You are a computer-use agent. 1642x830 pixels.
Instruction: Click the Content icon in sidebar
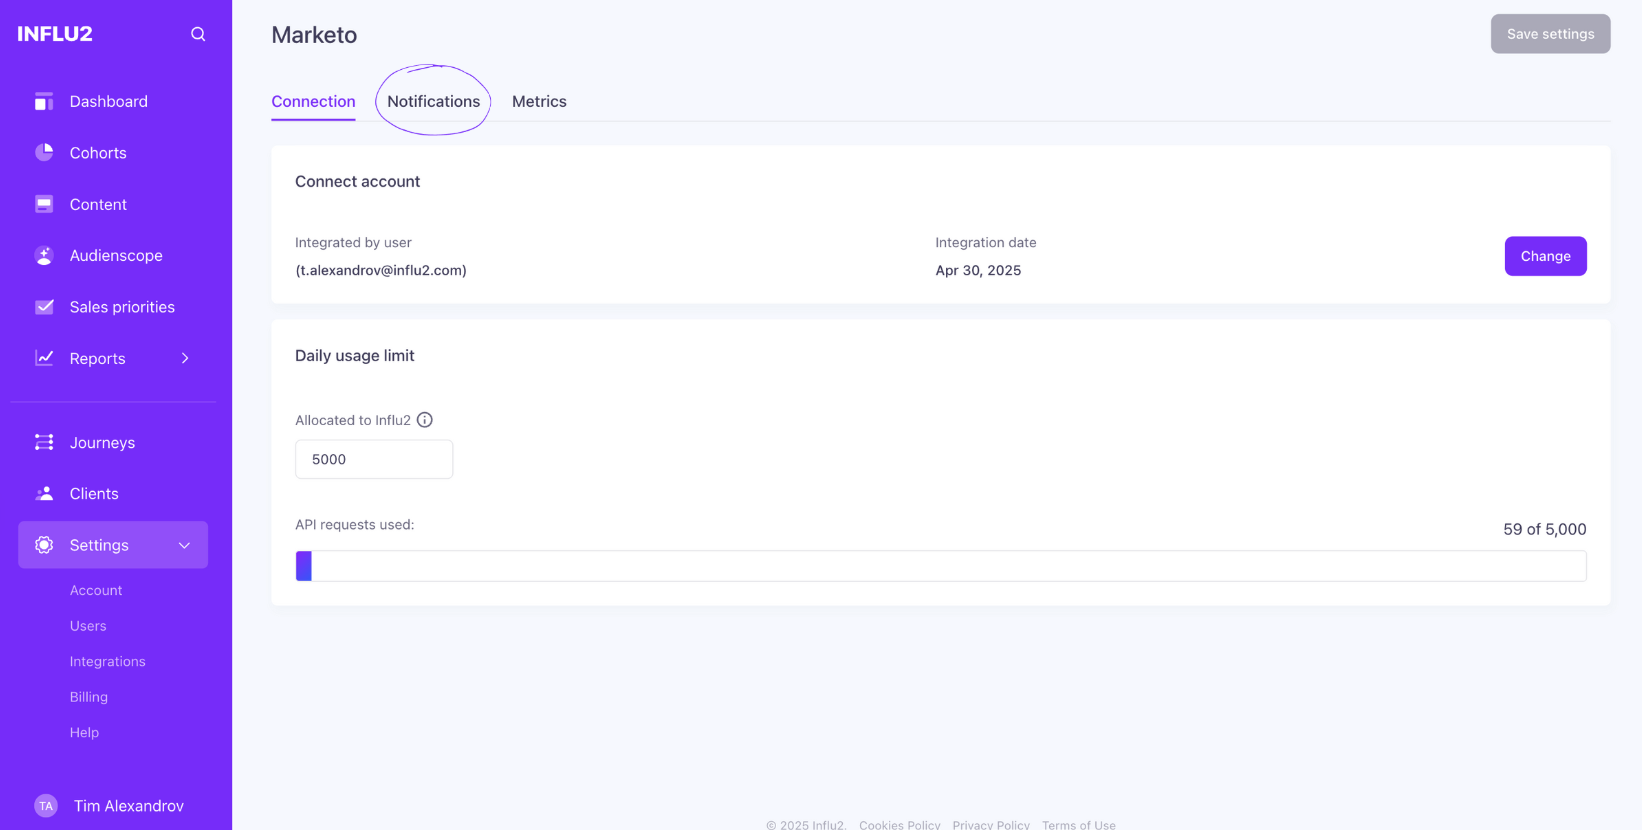(x=44, y=204)
